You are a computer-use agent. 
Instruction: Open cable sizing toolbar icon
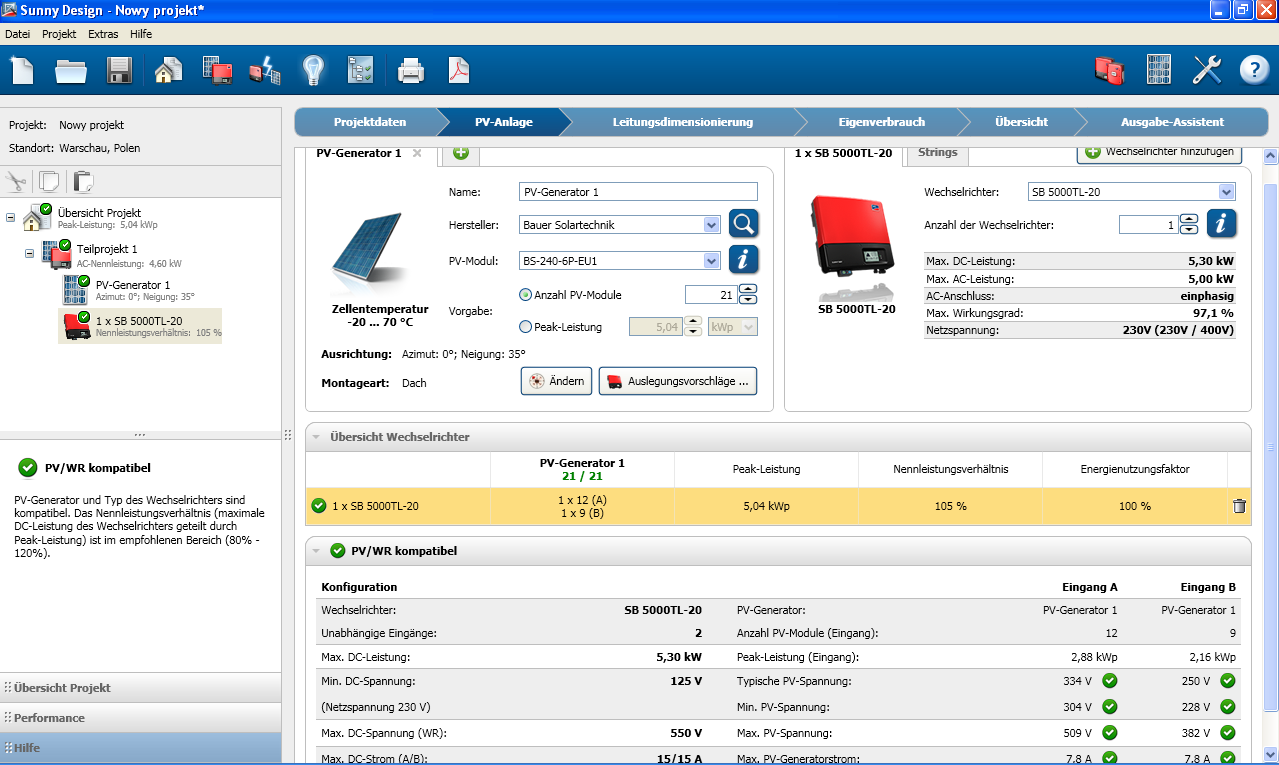pyautogui.click(x=265, y=70)
